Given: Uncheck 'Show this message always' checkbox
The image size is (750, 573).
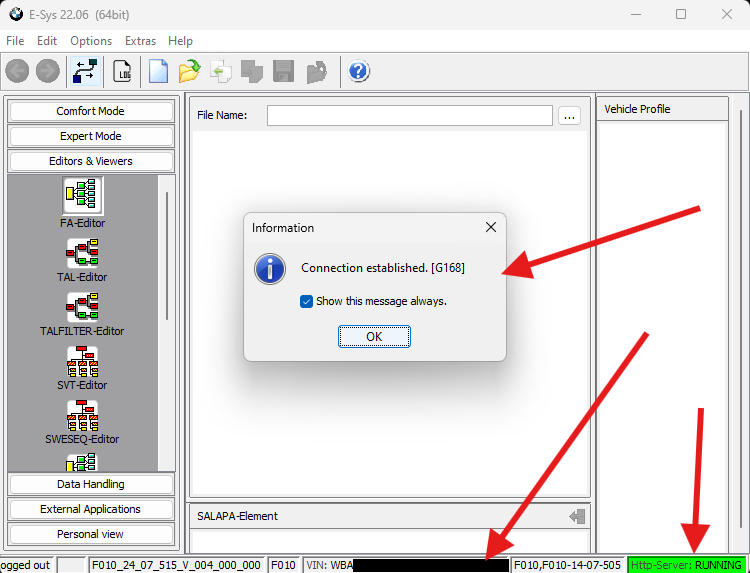Looking at the screenshot, I should [306, 301].
